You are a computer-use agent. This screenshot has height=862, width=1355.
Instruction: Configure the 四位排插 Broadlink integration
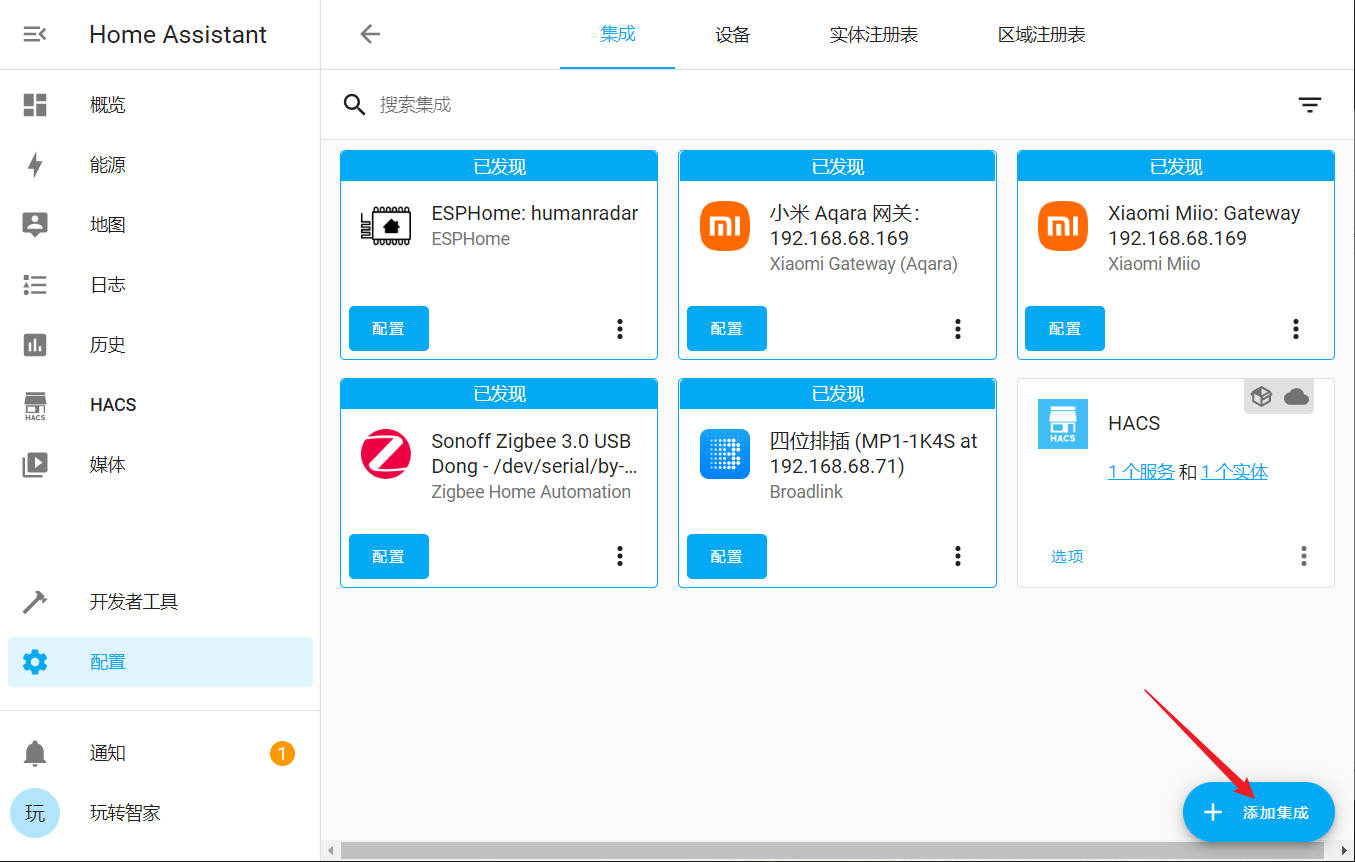click(727, 556)
